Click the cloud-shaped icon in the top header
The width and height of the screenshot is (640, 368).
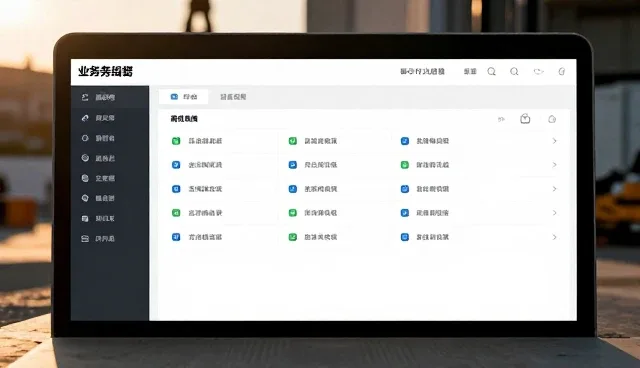click(x=538, y=71)
